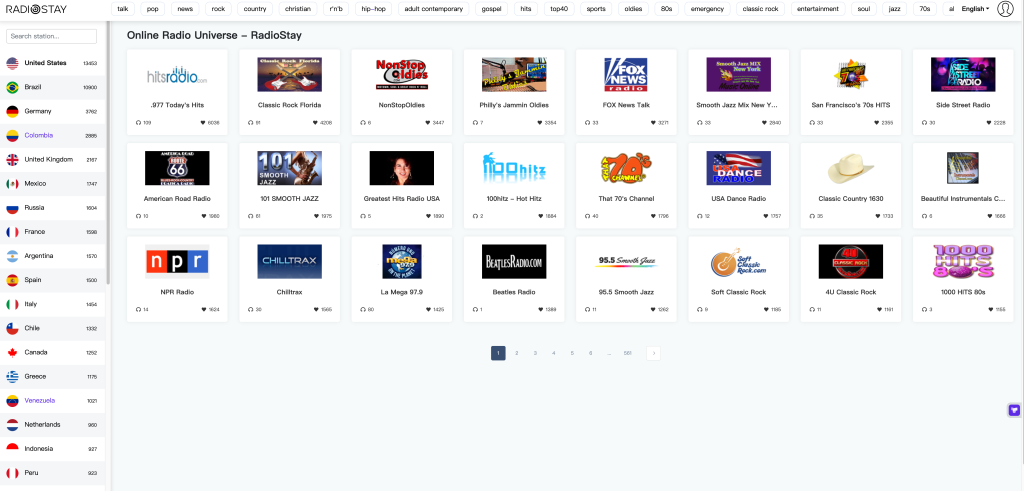Open the 100hitz logo thumbnail
The image size is (1024, 491).
(x=514, y=168)
